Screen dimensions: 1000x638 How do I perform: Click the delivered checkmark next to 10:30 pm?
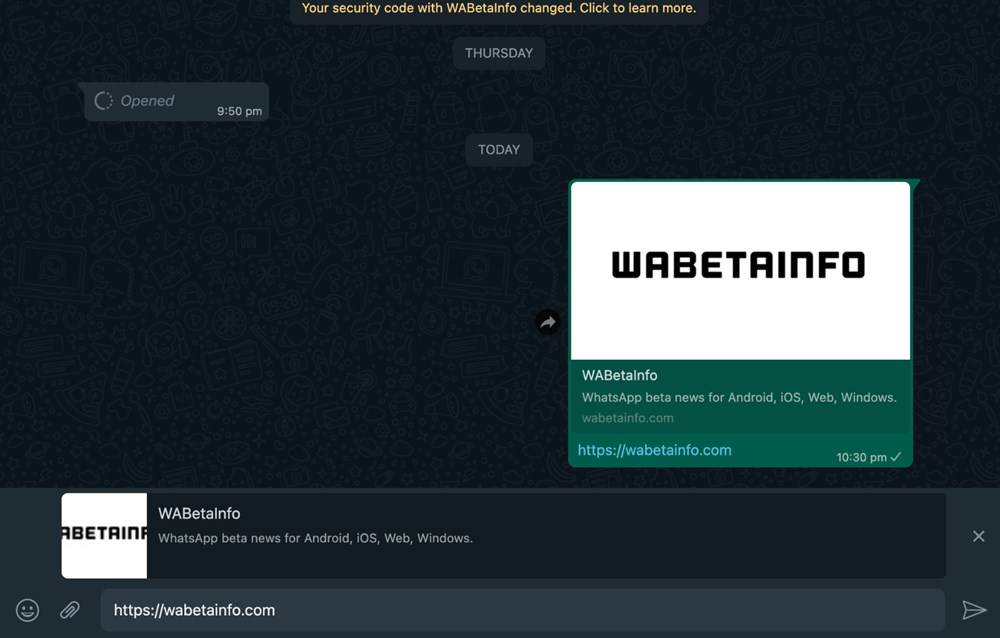pyautogui.click(x=896, y=456)
